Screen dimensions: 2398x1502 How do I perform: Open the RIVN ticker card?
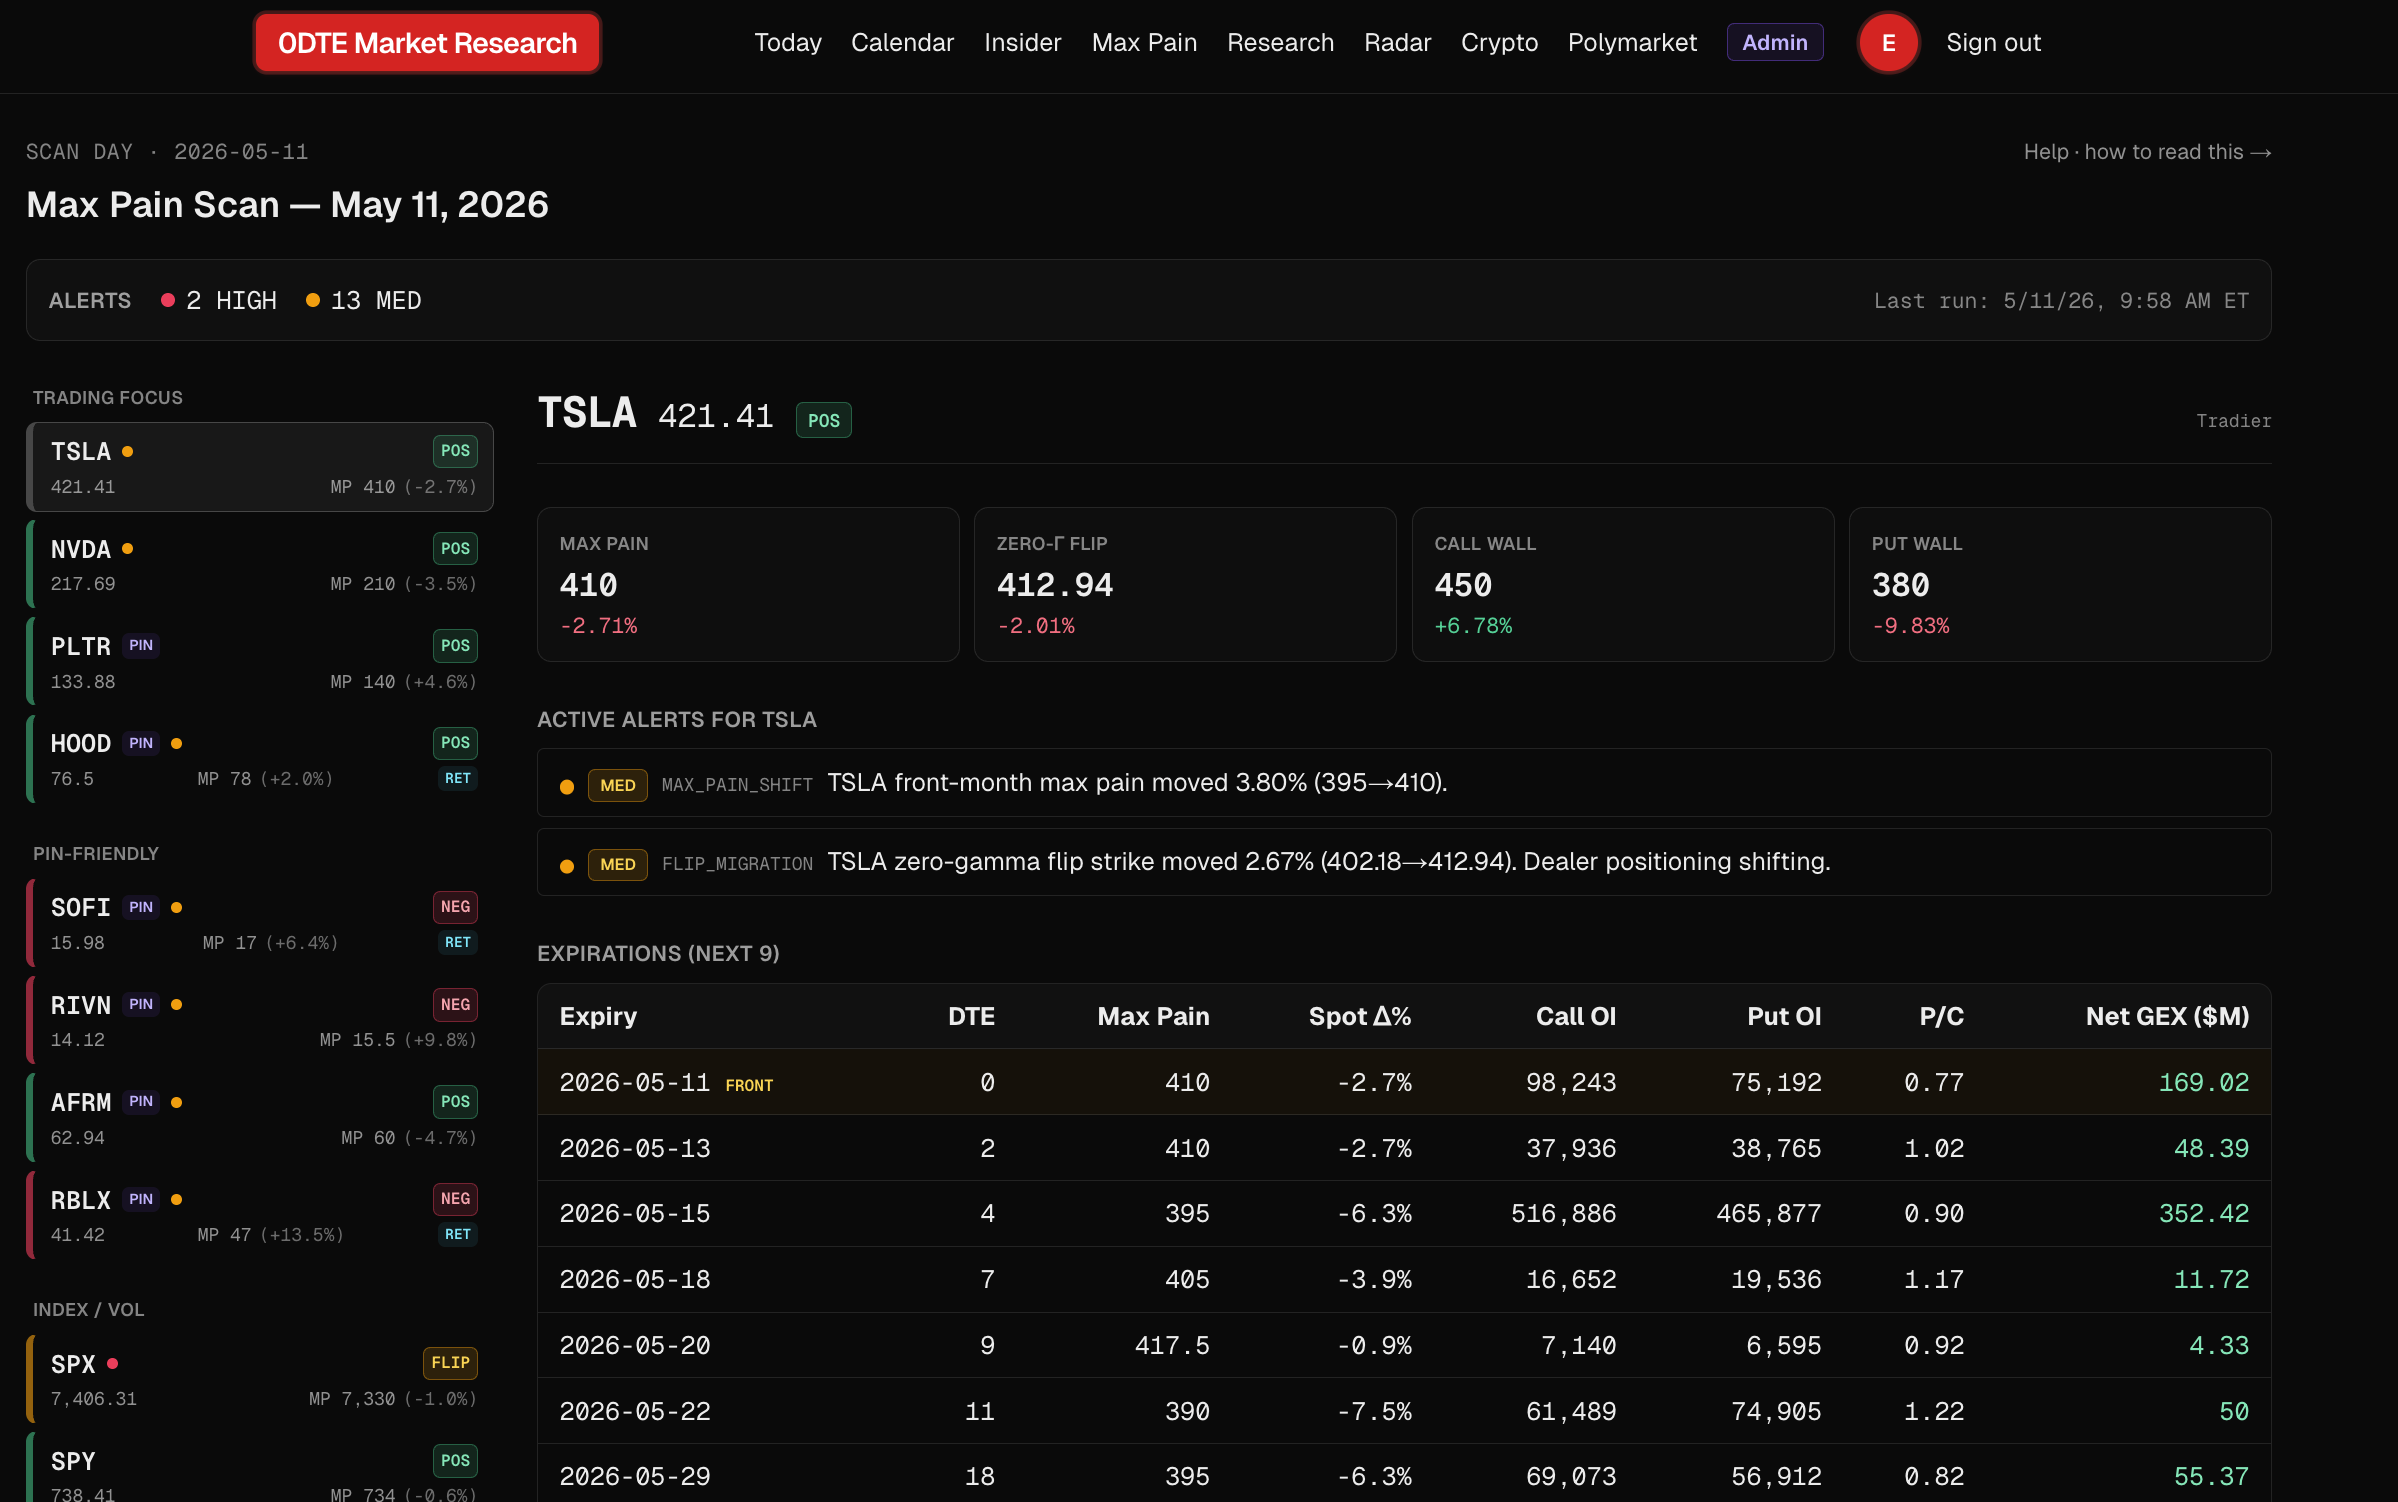pos(260,1021)
